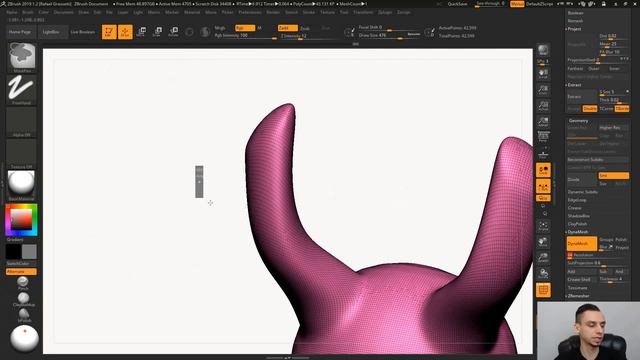Choose the Pinch brush icon
This screenshot has height=360, width=640.
[x=23, y=282]
